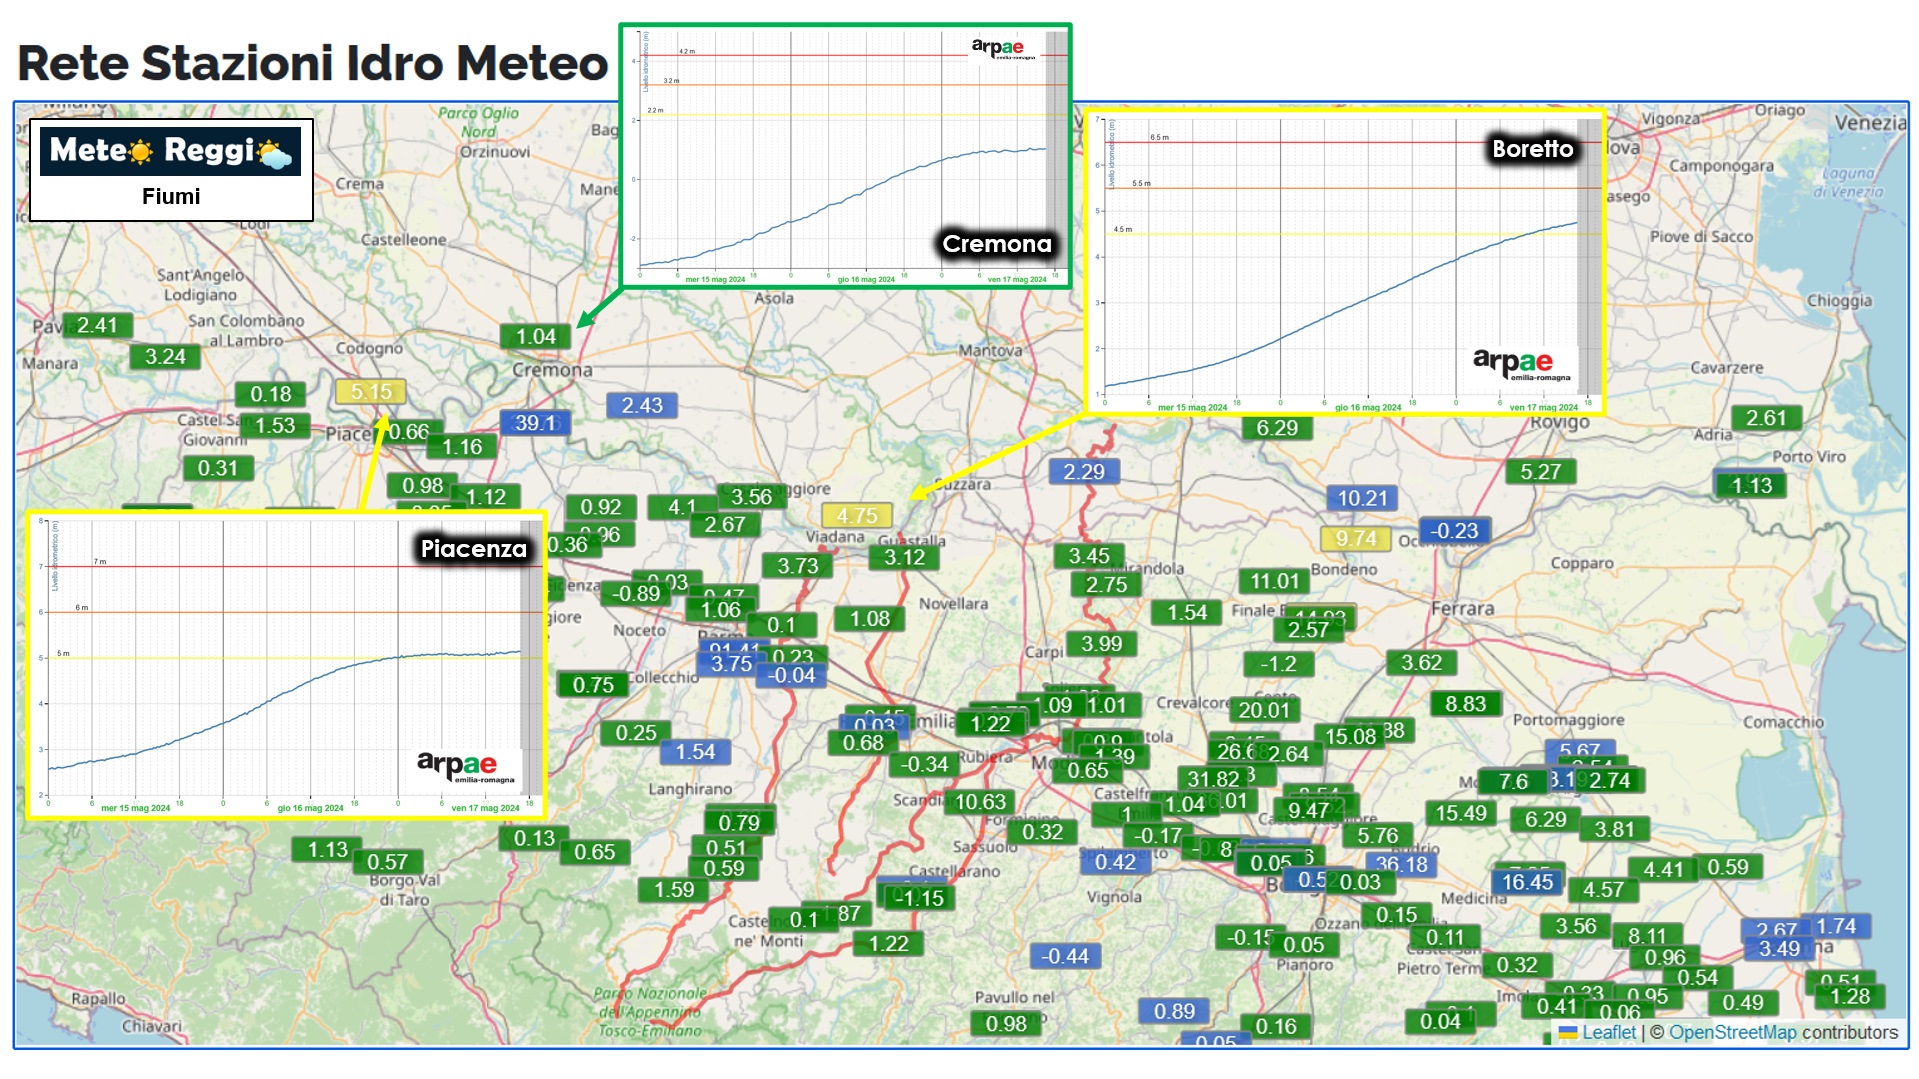Viewport: 1919px width, 1079px height.
Task: Click the yellow 5.15 station marker near Piacenza
Action: point(370,392)
